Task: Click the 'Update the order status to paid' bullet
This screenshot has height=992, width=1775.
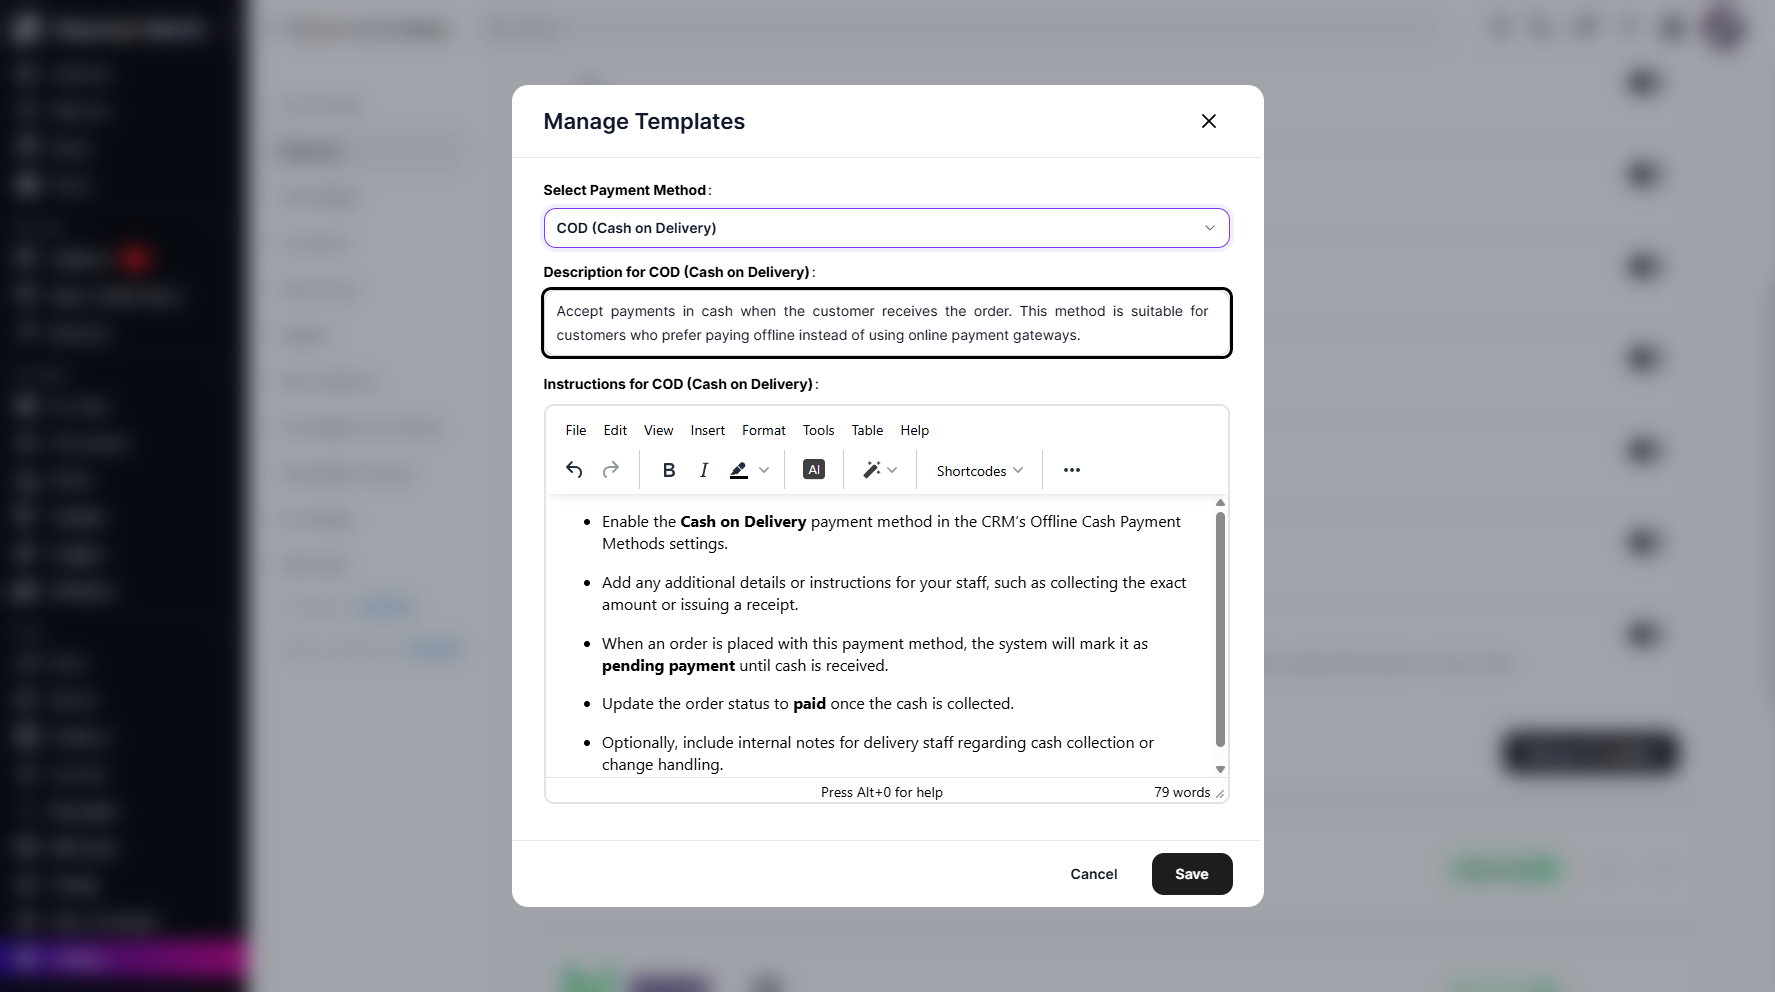Action: [x=808, y=704]
